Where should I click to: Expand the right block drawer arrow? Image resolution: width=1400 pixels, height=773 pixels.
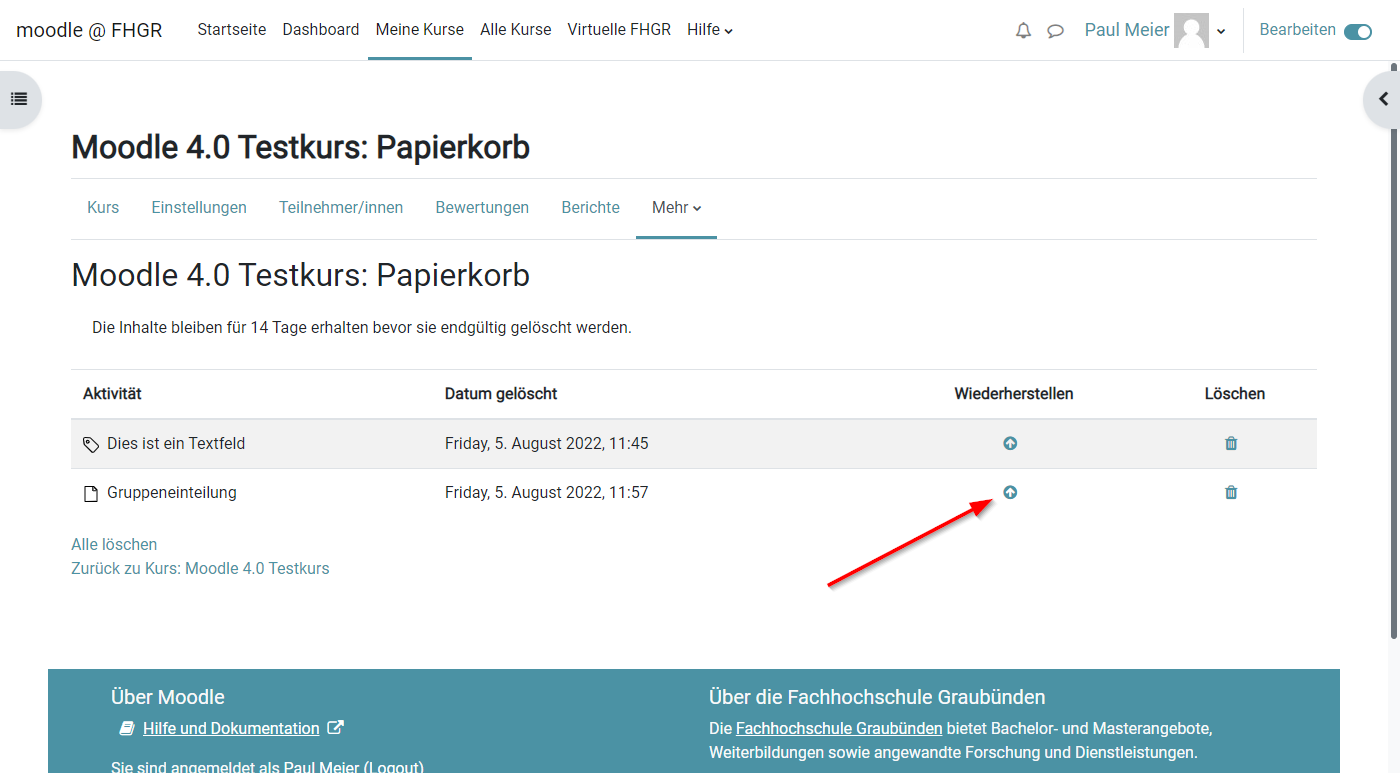pos(1384,99)
